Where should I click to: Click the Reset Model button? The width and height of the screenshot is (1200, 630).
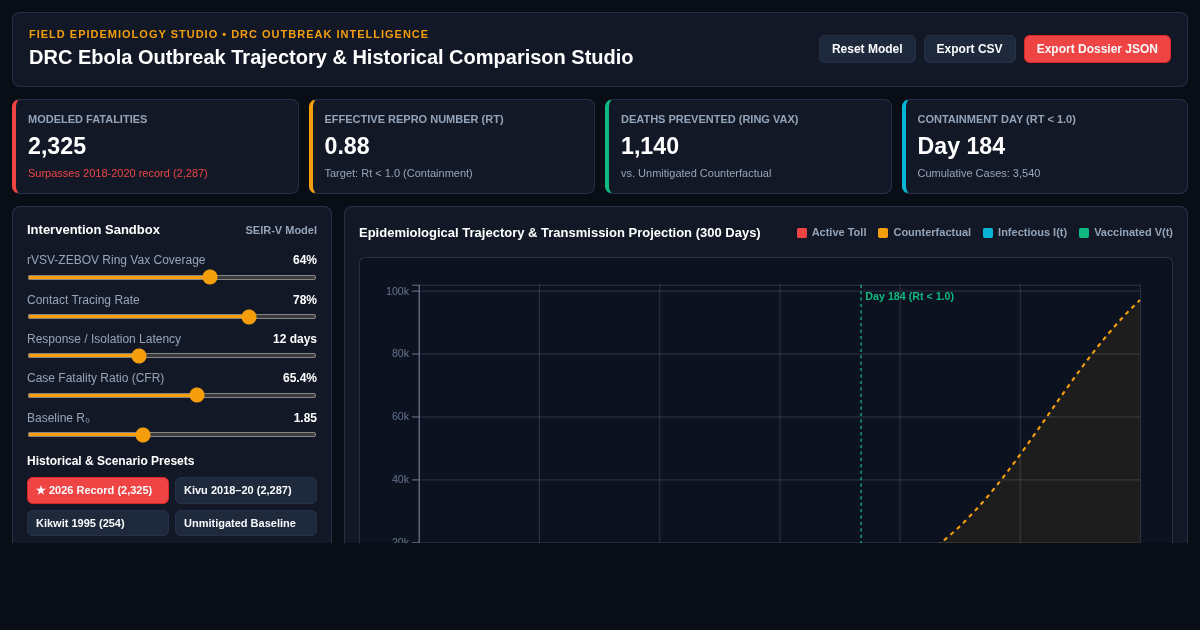(x=867, y=49)
